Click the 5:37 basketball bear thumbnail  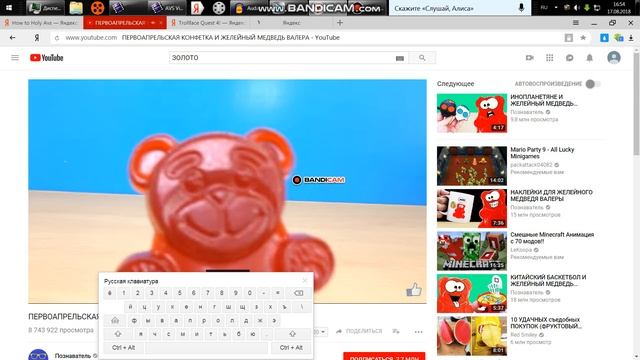coord(471,293)
